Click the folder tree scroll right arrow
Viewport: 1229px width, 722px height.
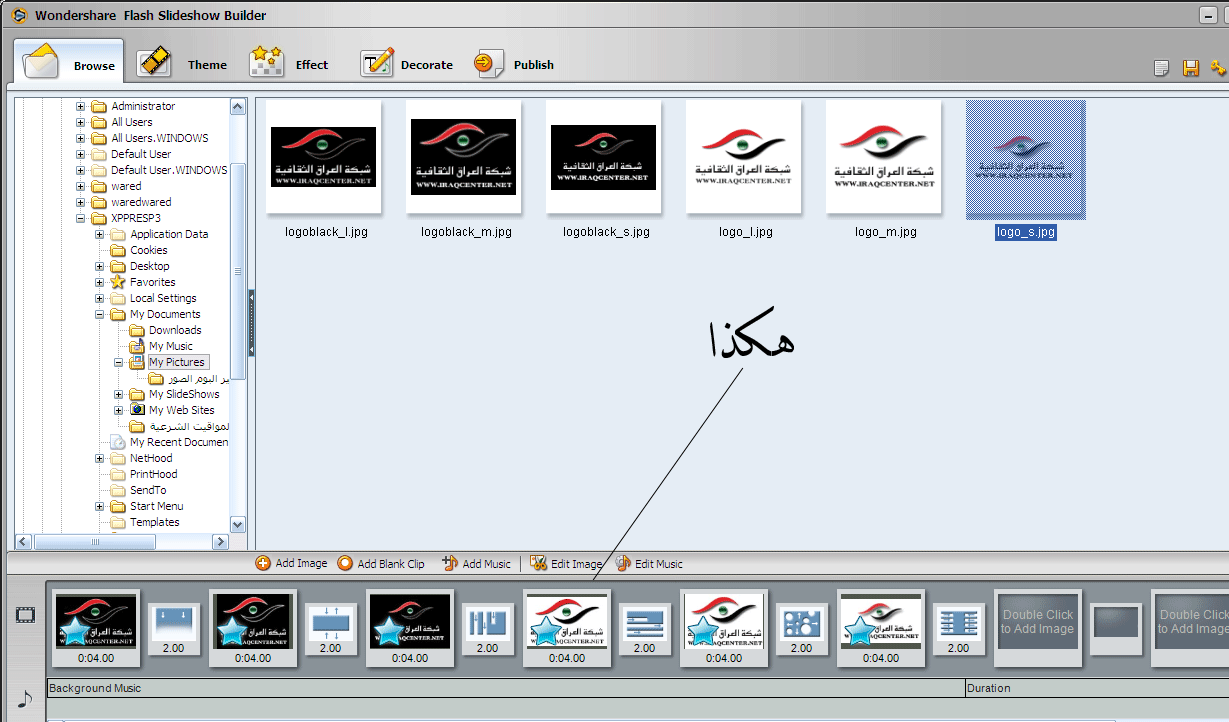pos(221,541)
